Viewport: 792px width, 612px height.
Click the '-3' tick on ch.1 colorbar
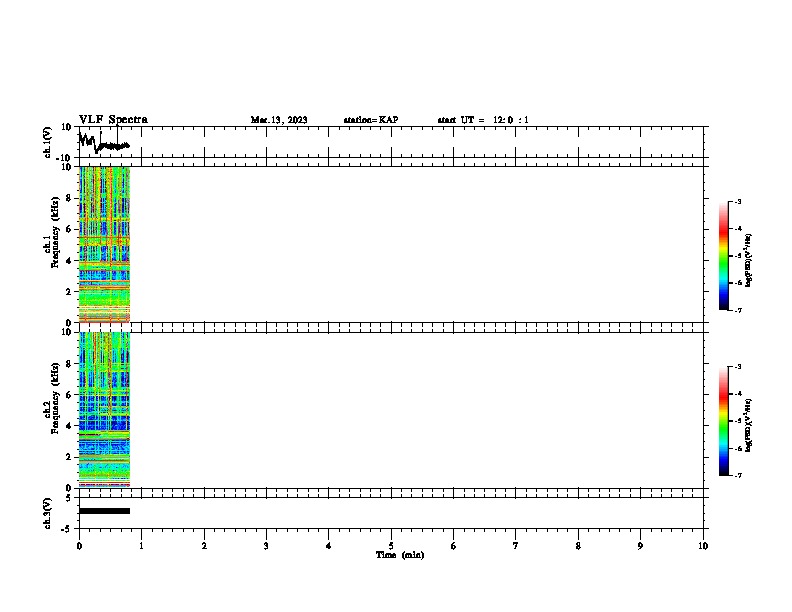738,201
